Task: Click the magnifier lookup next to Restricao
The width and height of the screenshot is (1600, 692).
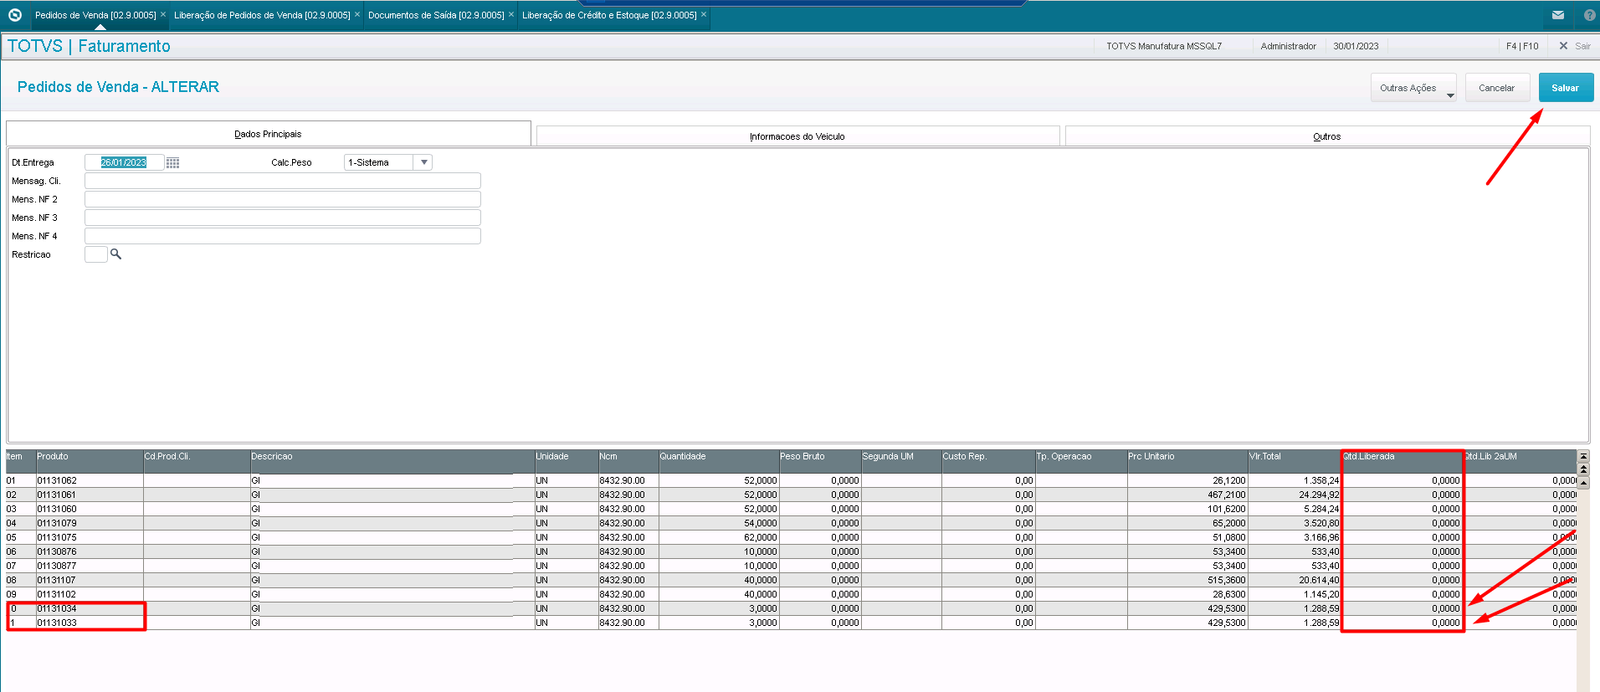Action: pos(116,254)
